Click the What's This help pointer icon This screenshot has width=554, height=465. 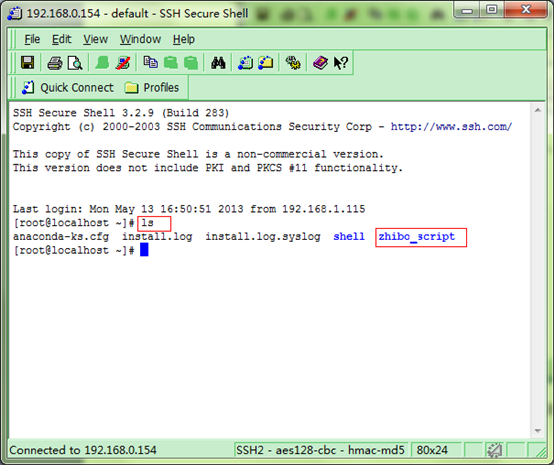coord(341,63)
